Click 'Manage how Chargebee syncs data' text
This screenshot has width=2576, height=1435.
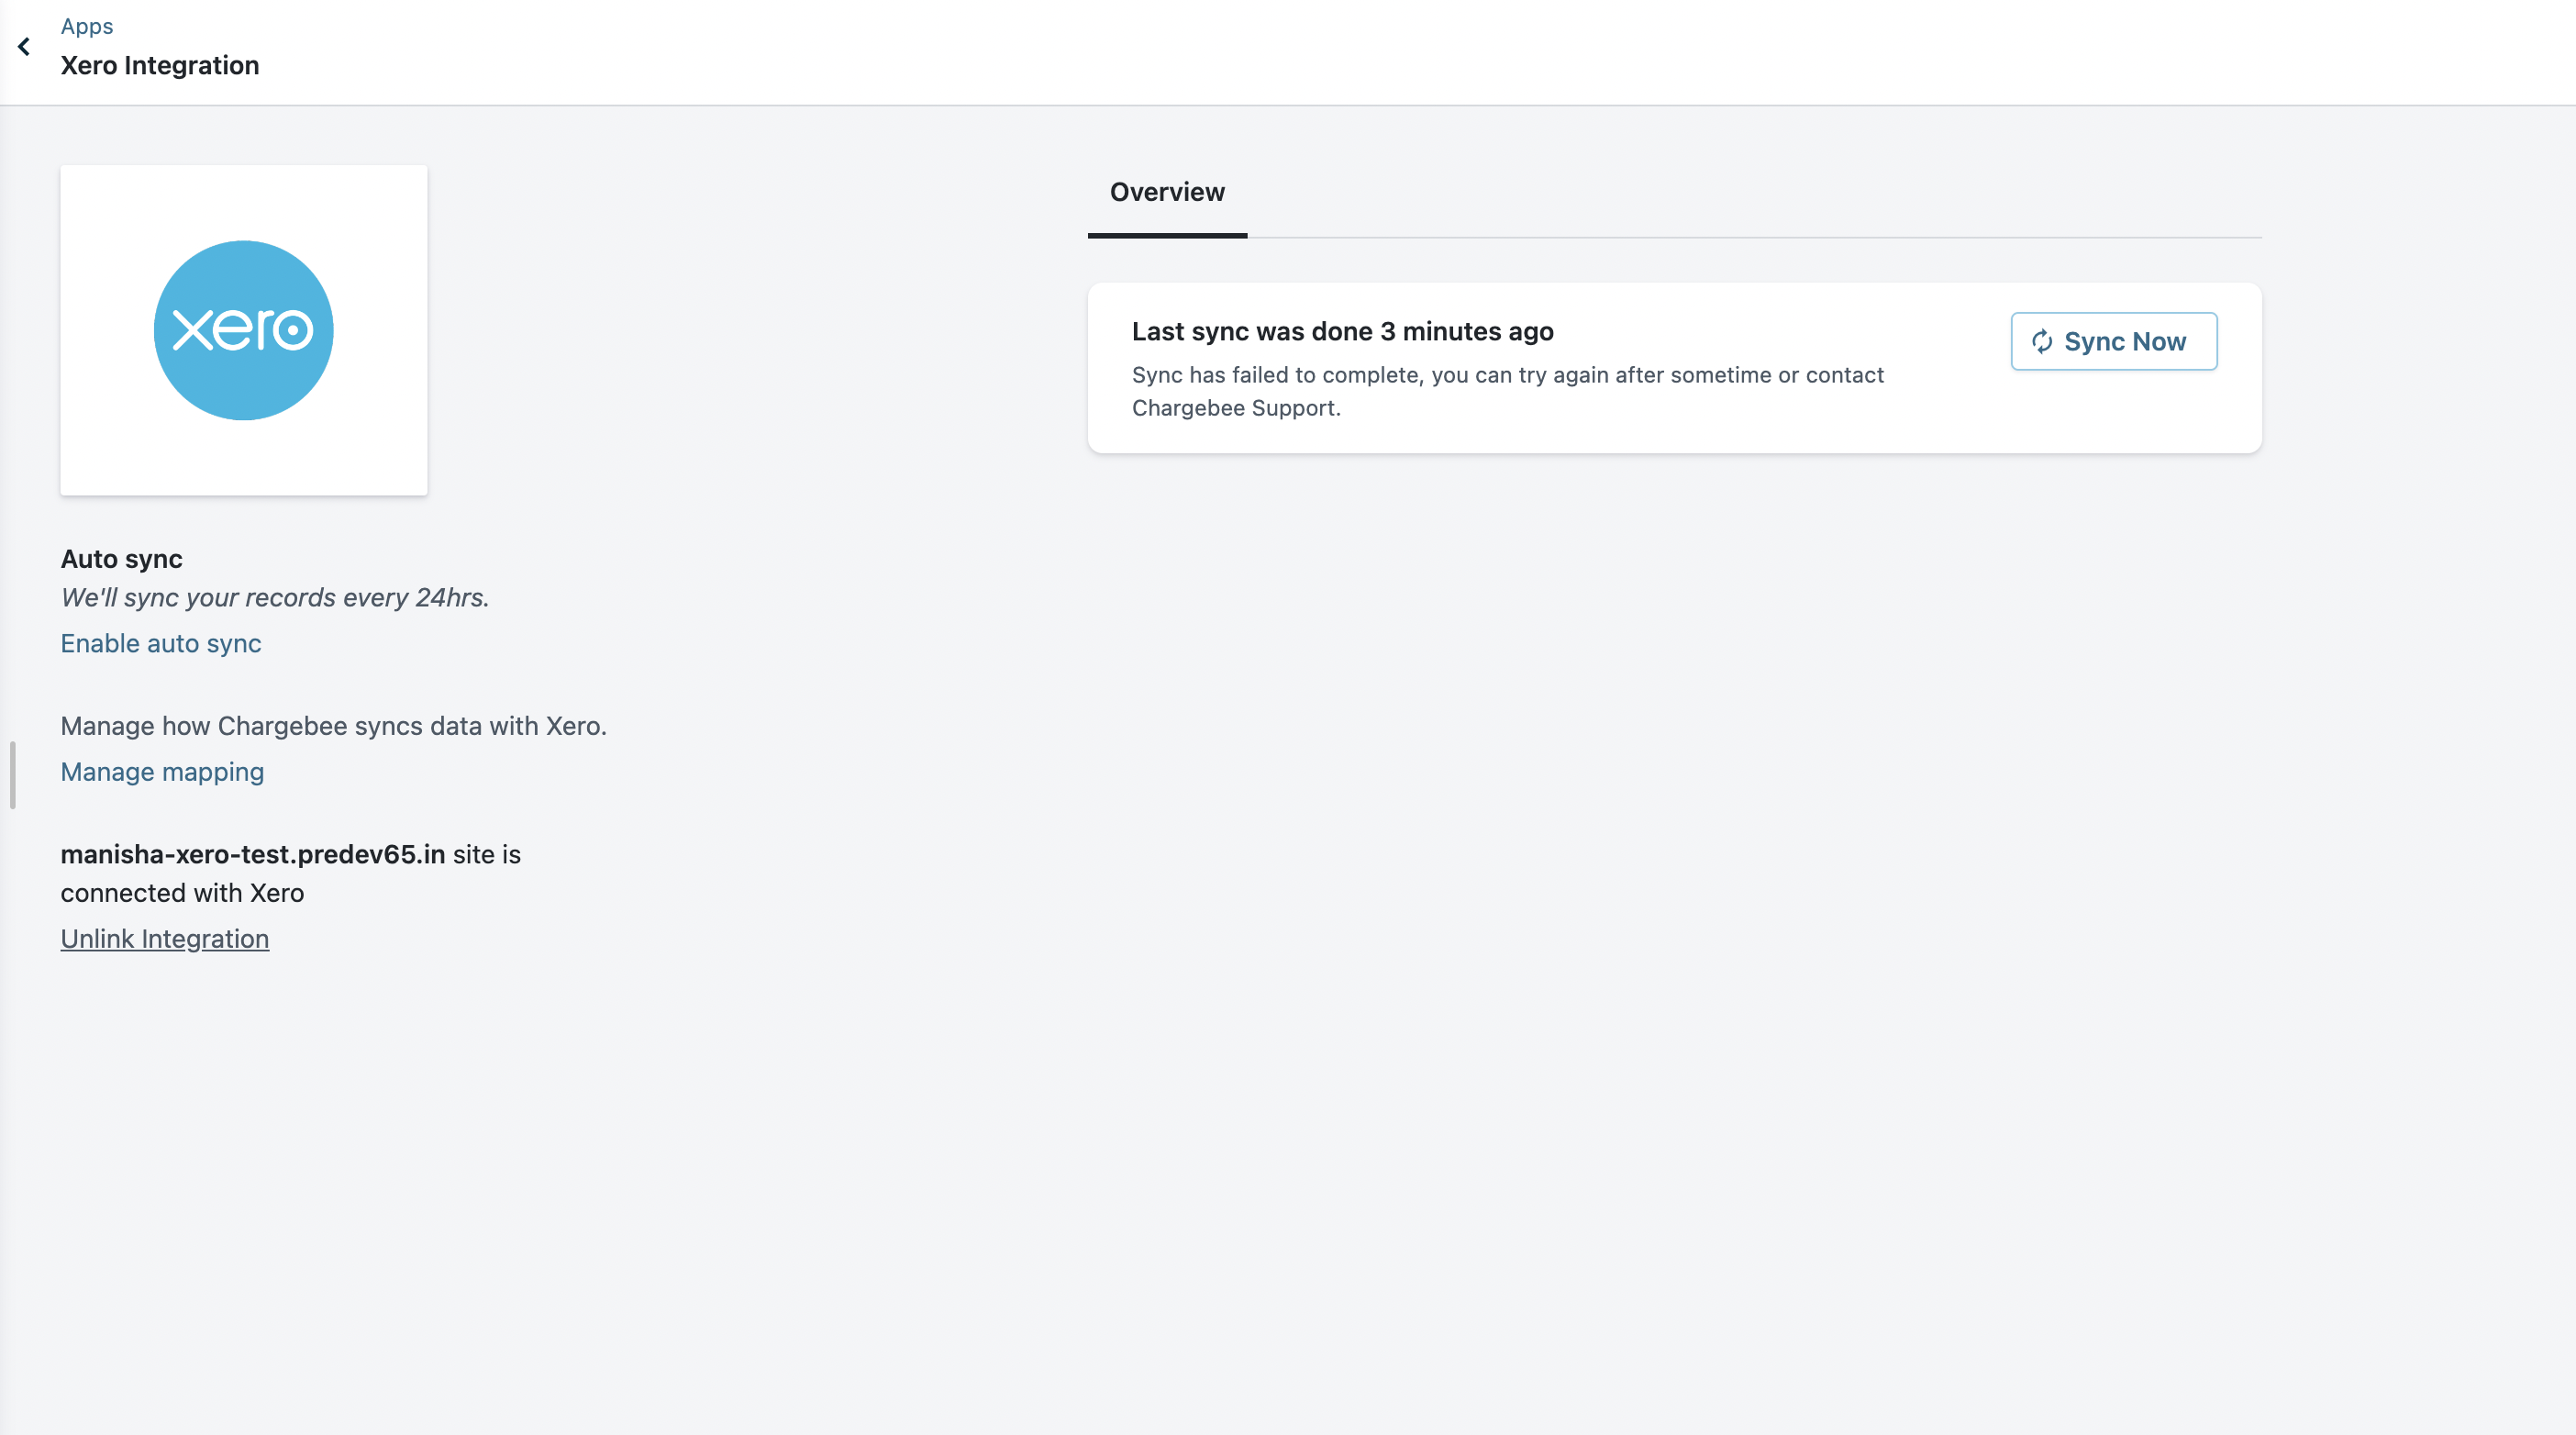point(333,726)
